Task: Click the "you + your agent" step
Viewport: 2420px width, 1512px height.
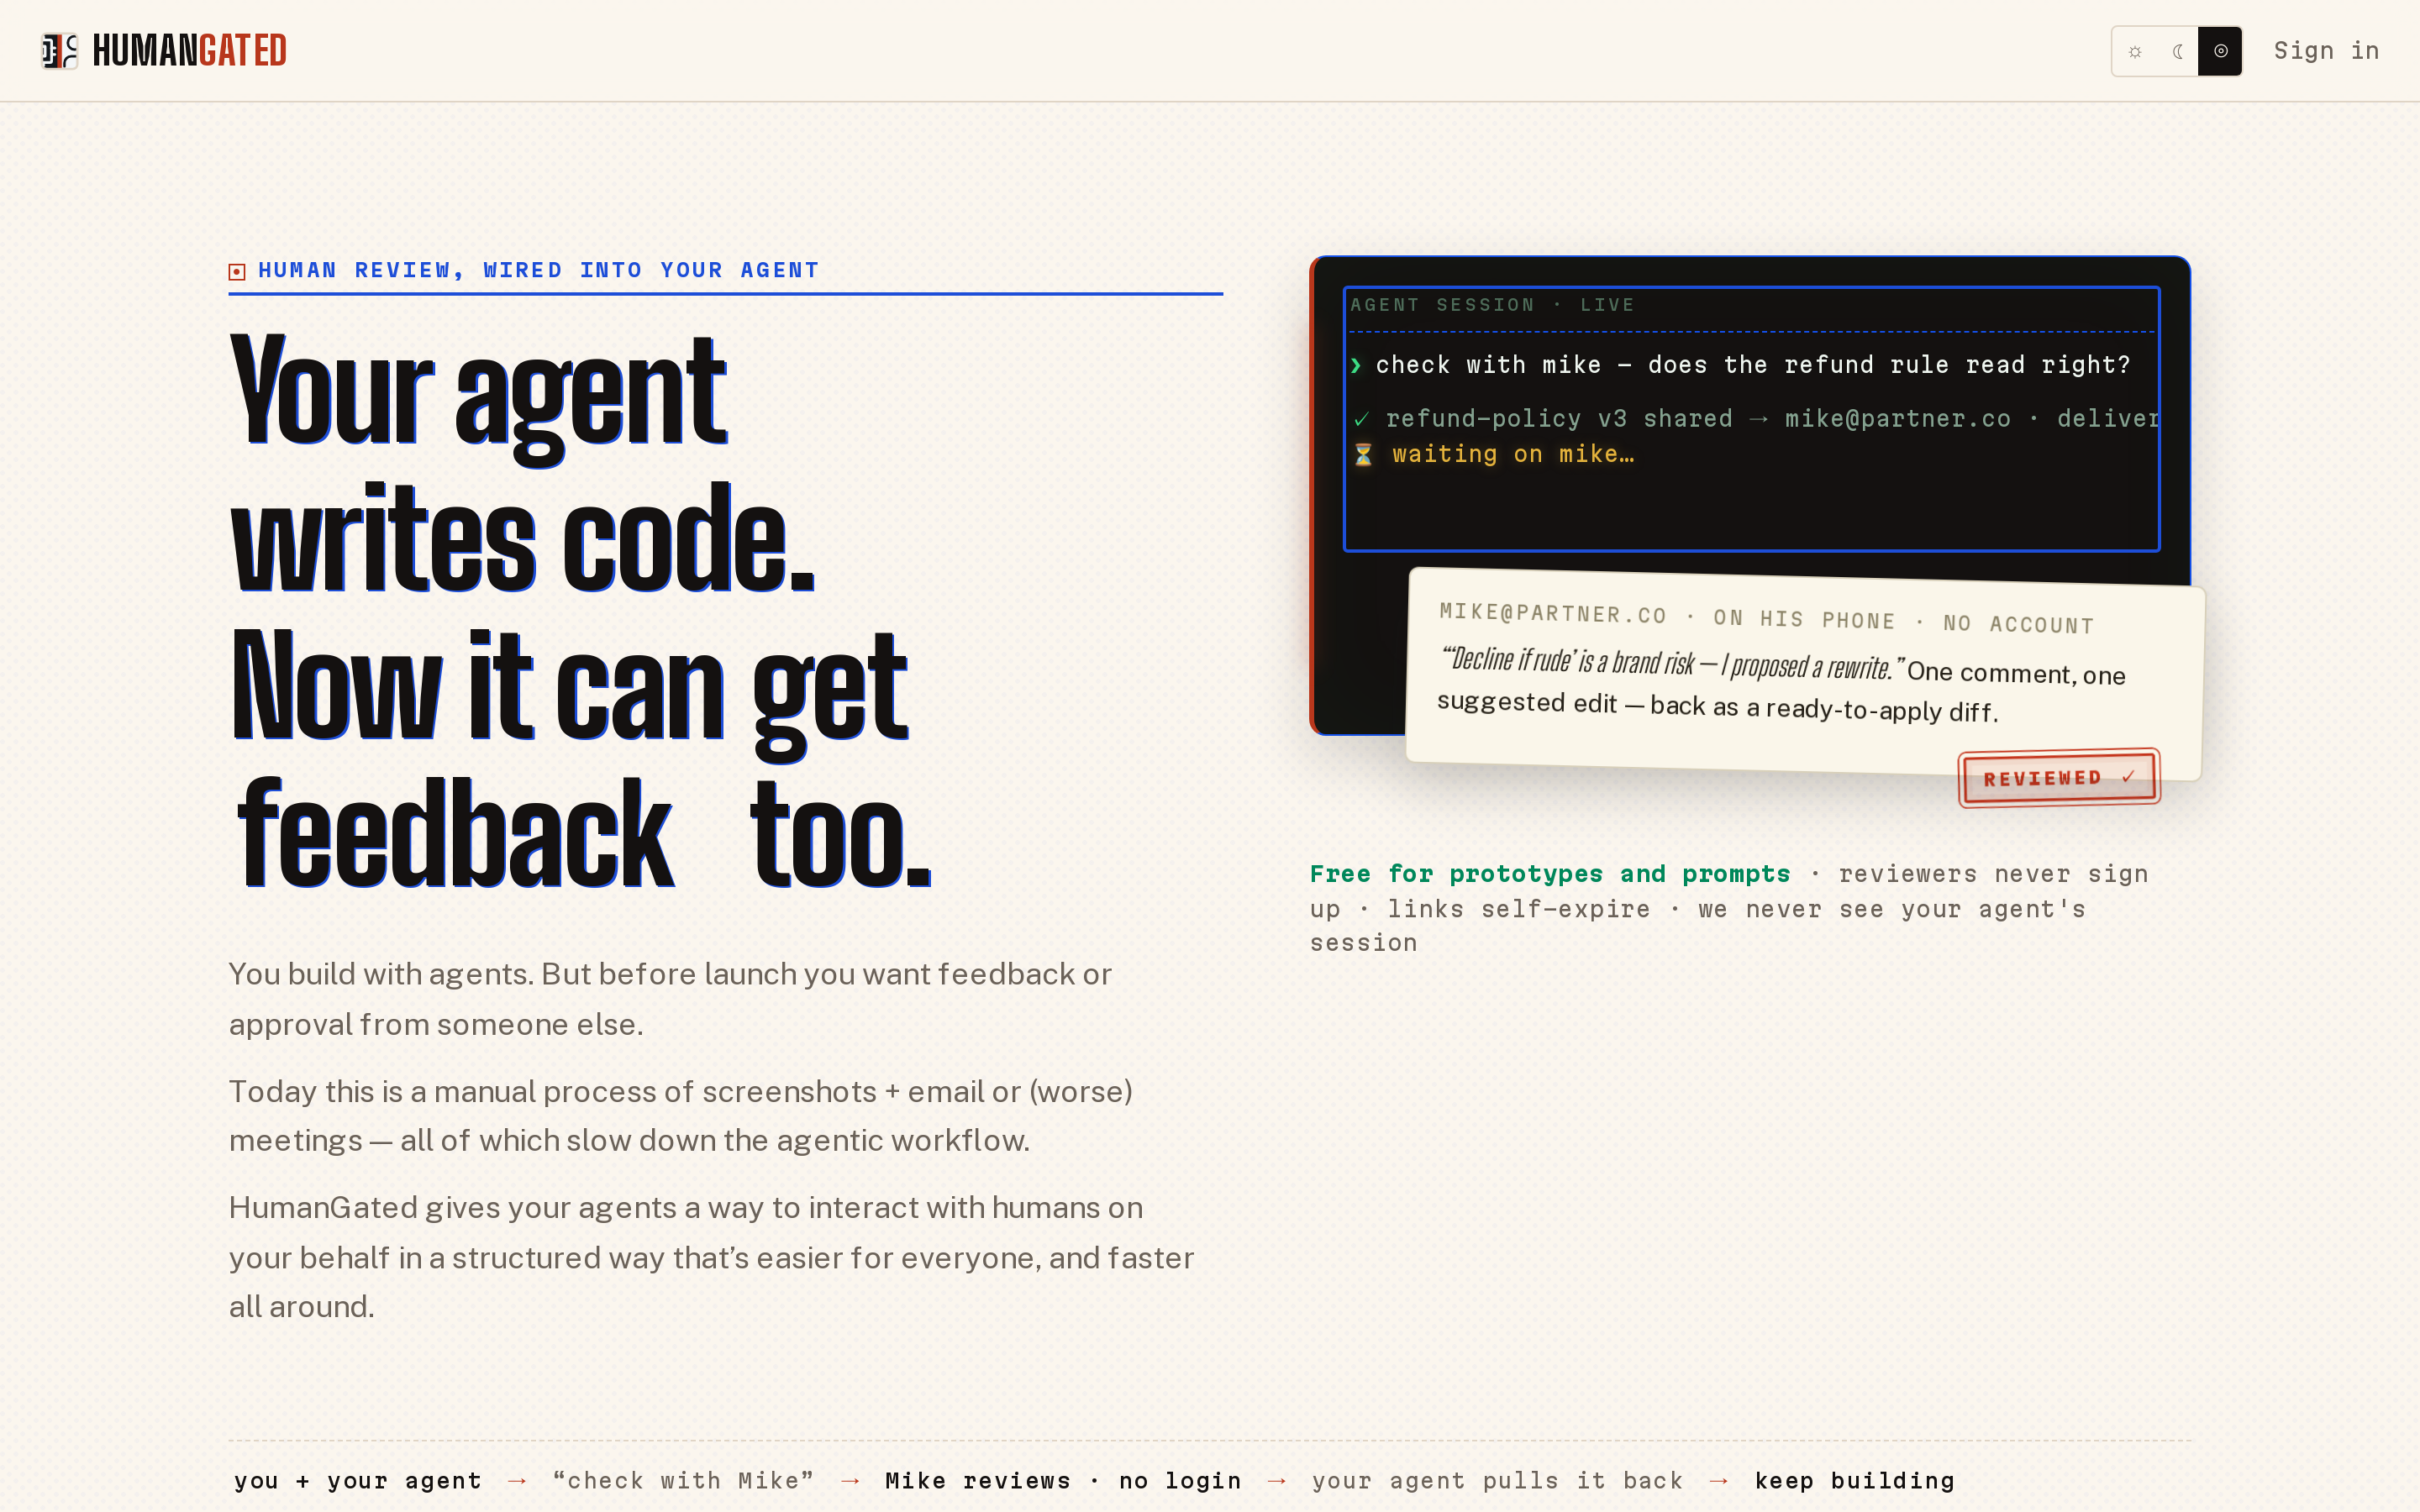Action: pyautogui.click(x=358, y=1481)
